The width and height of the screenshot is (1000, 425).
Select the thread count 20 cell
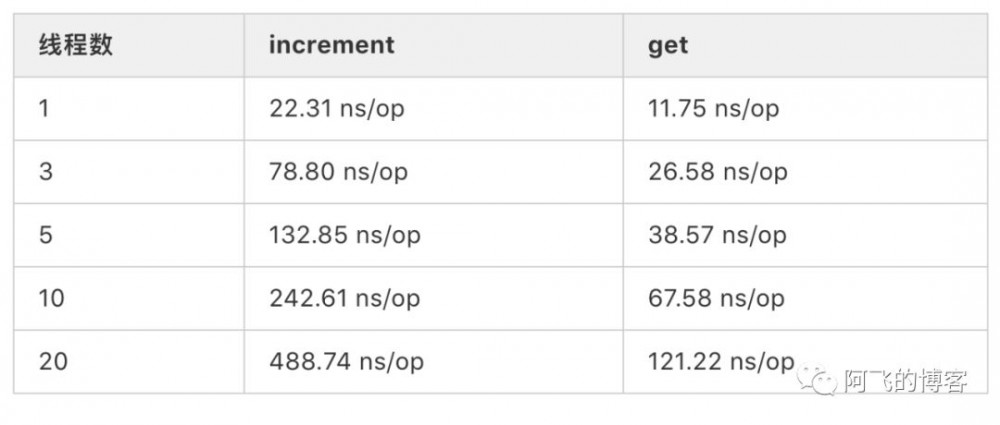click(53, 361)
